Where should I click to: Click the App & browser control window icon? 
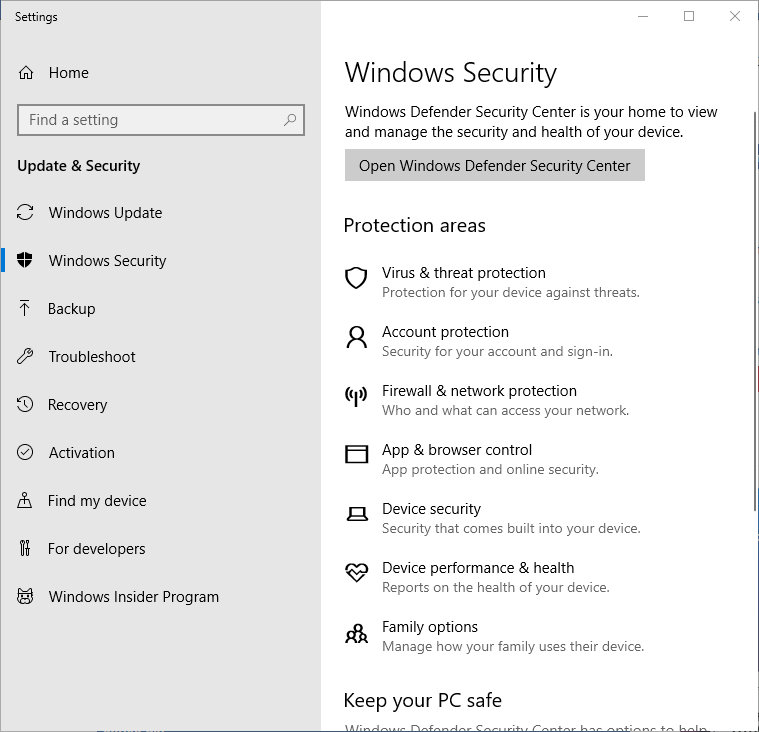click(357, 455)
